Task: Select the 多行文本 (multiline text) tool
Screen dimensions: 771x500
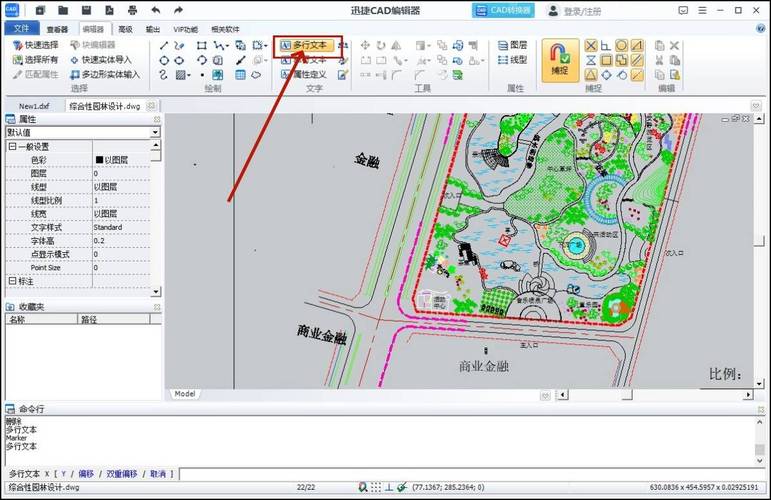Action: click(x=308, y=45)
